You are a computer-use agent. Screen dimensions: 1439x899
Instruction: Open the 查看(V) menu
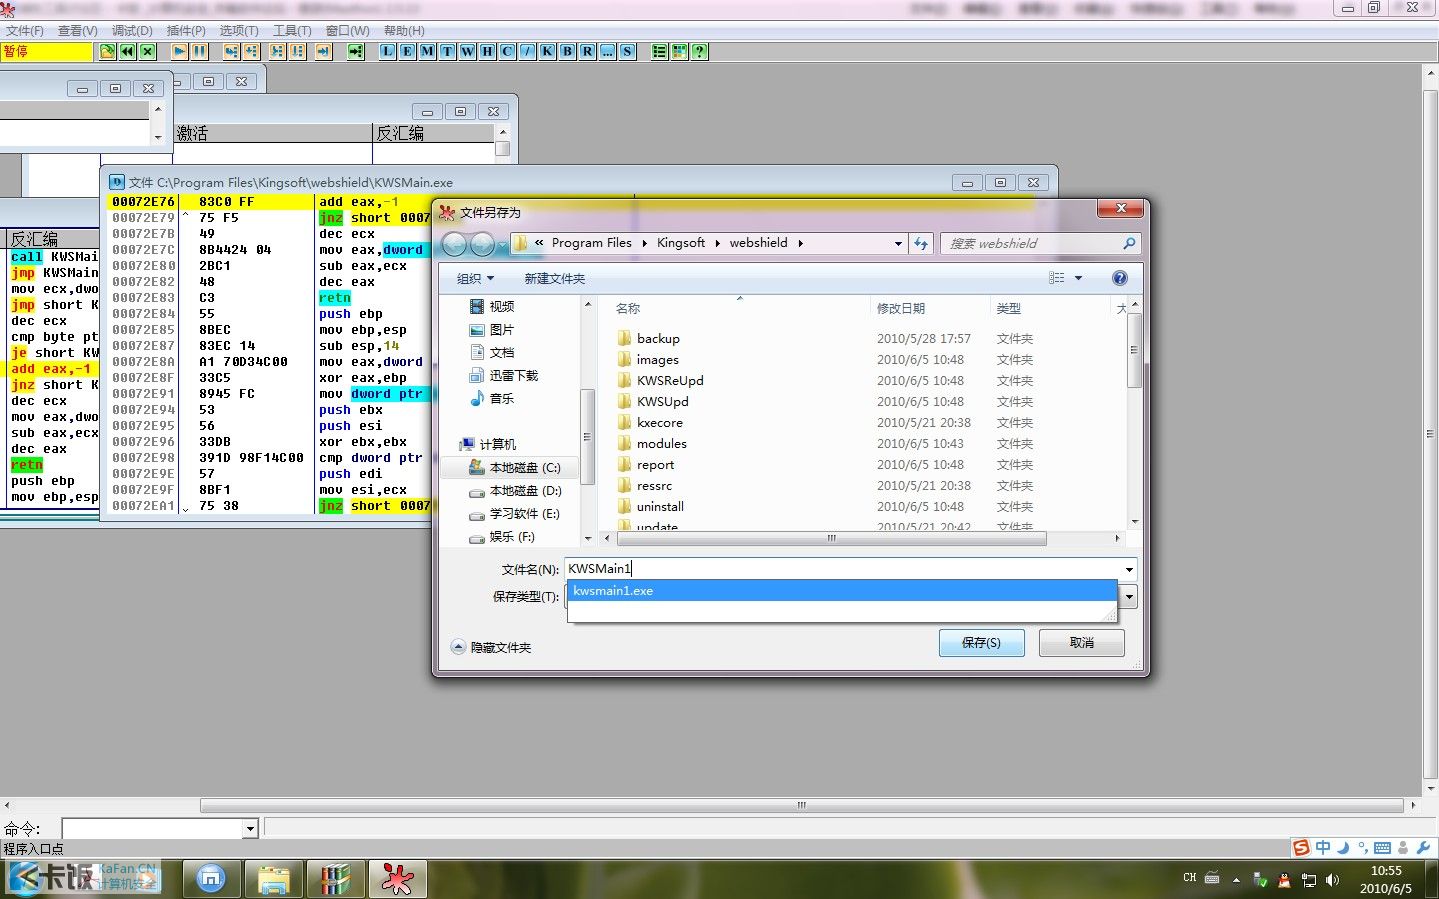(x=78, y=31)
